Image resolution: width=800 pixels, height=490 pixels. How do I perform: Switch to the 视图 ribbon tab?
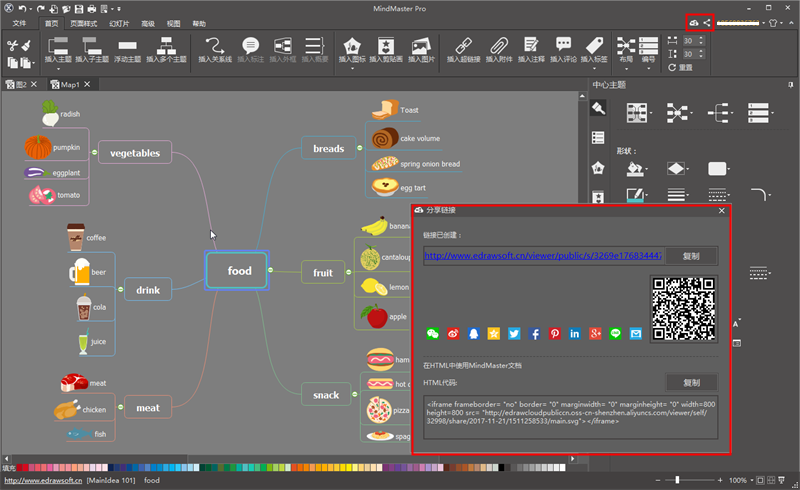[173, 23]
